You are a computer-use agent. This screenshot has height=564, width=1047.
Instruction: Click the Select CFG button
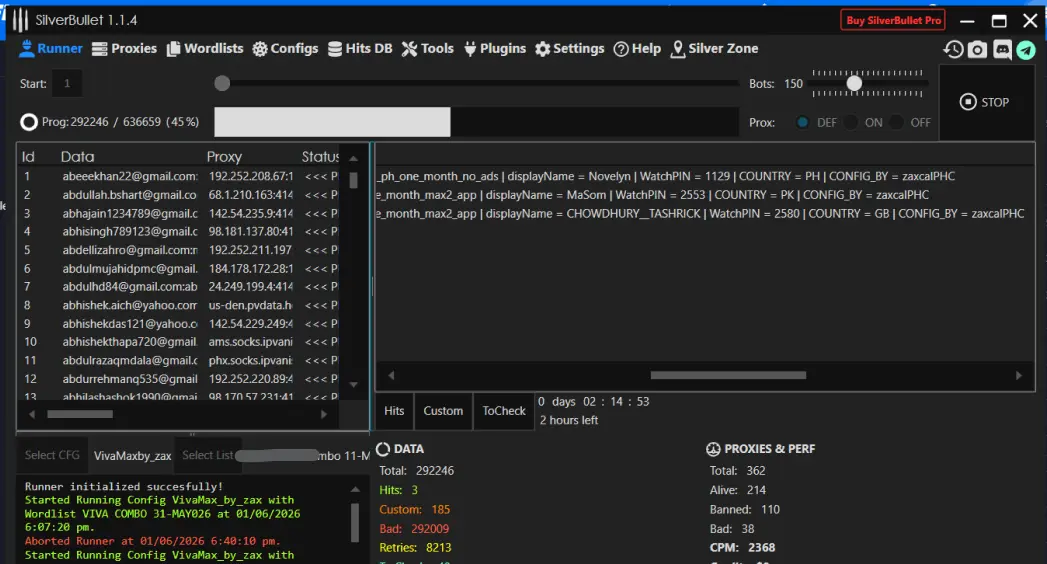point(52,455)
